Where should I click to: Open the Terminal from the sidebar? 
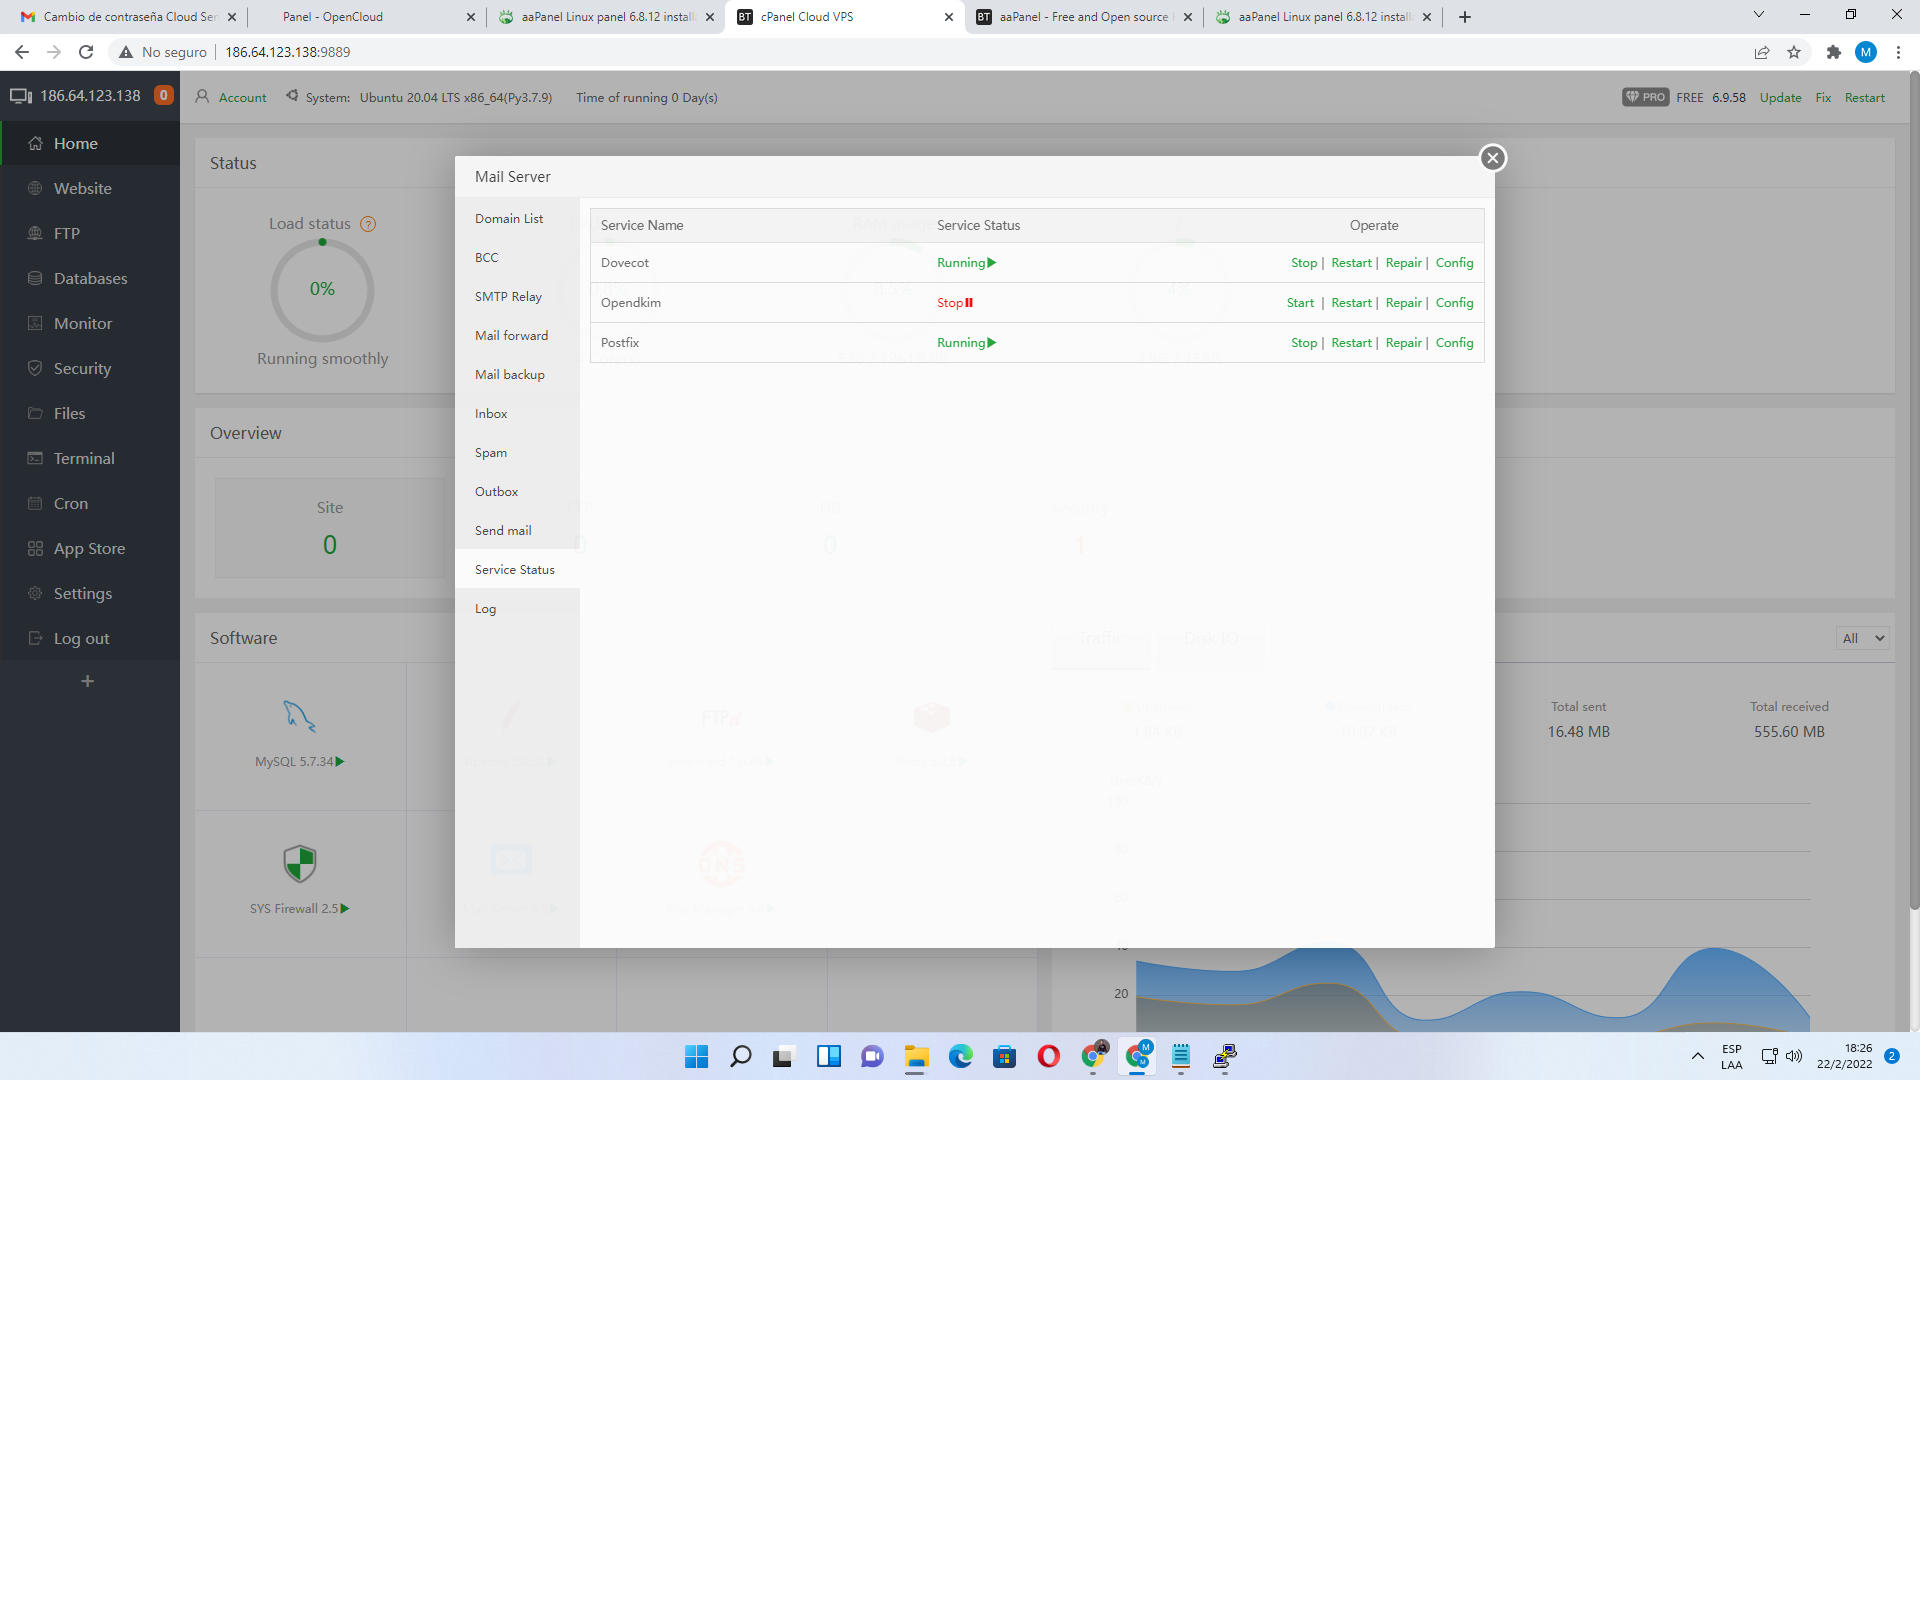[x=84, y=458]
